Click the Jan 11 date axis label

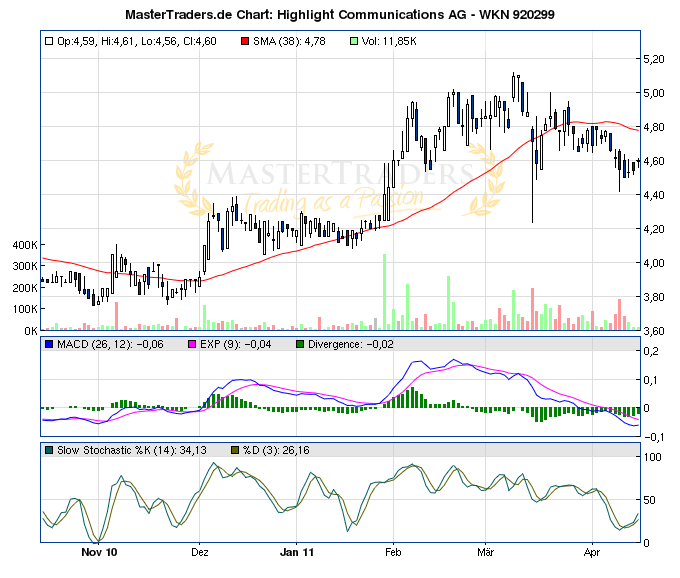[297, 552]
